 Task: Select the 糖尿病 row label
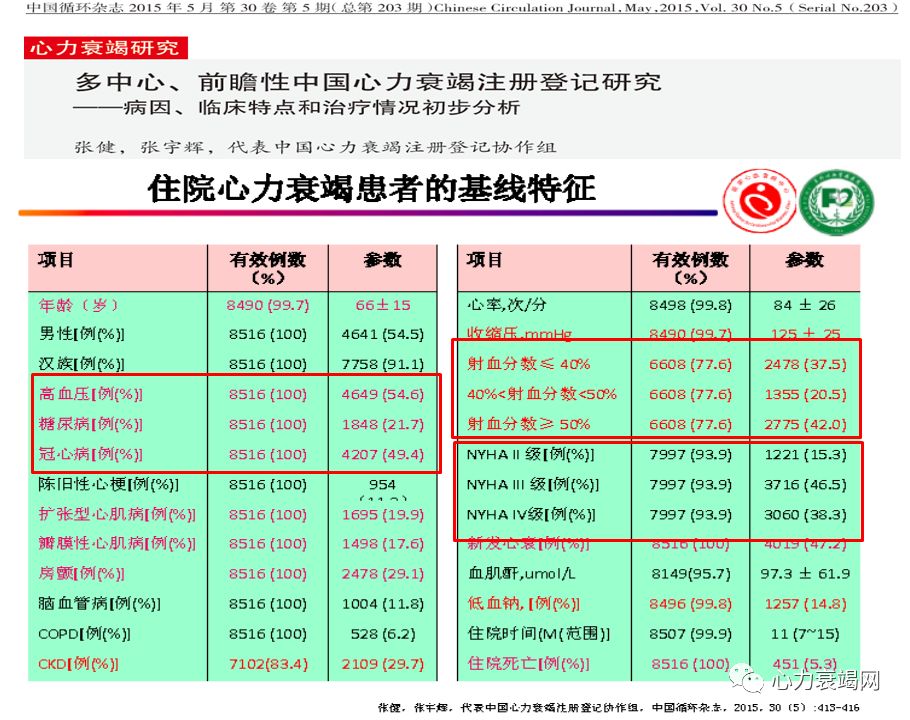click(90, 424)
